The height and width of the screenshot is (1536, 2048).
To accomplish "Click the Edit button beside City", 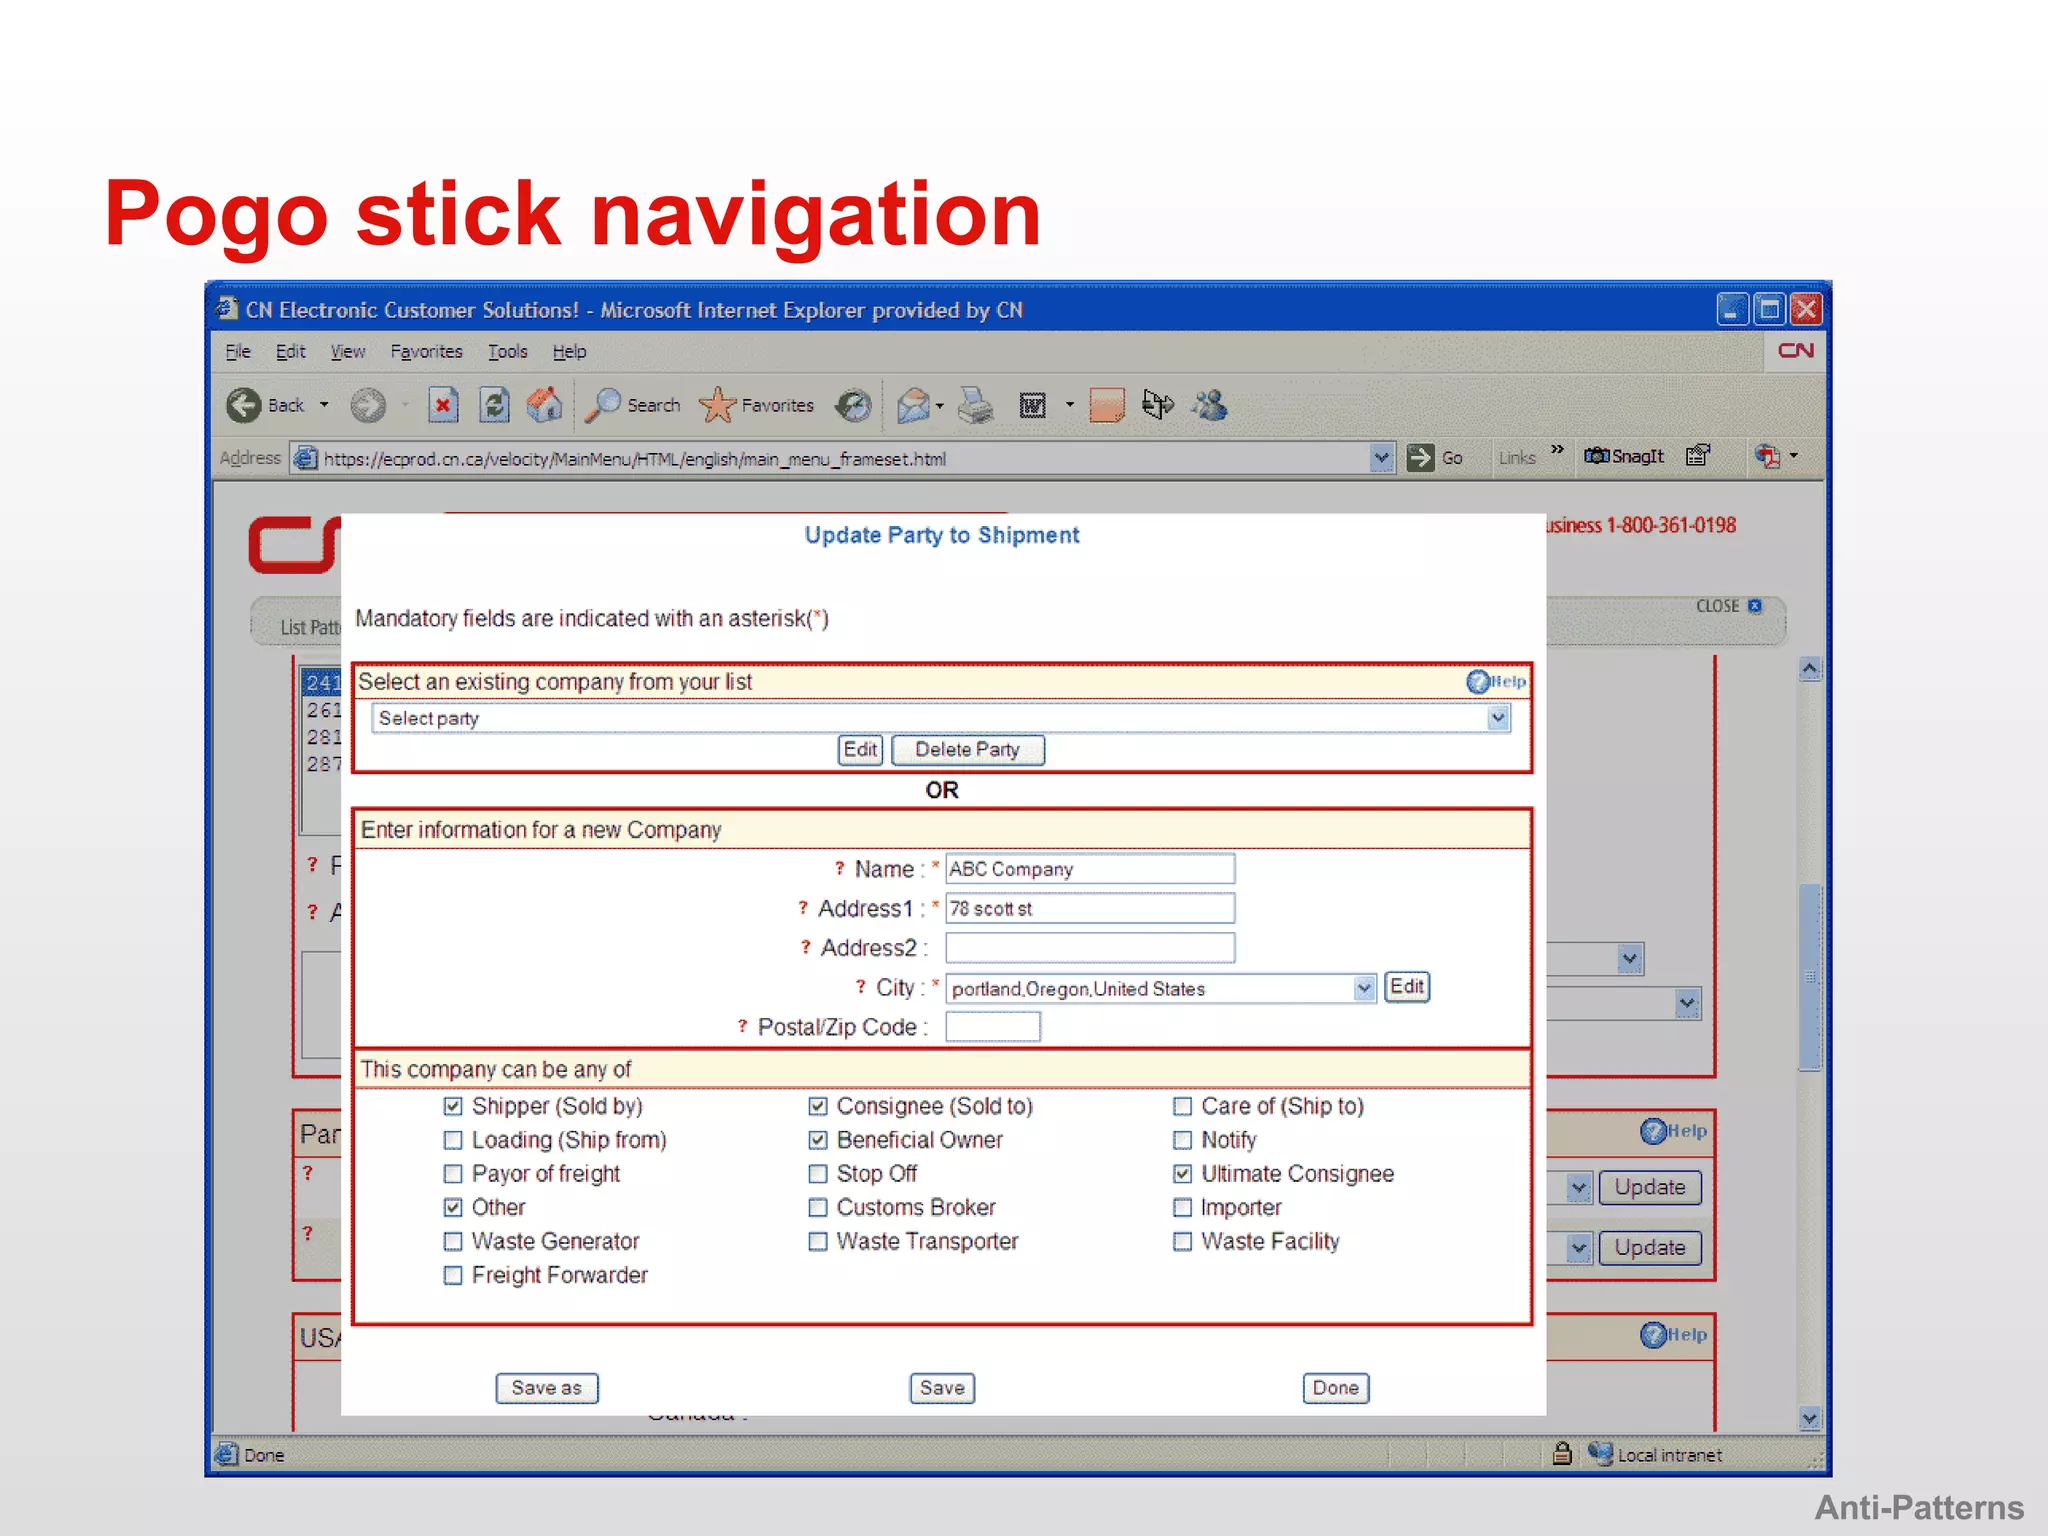I will tap(1406, 987).
